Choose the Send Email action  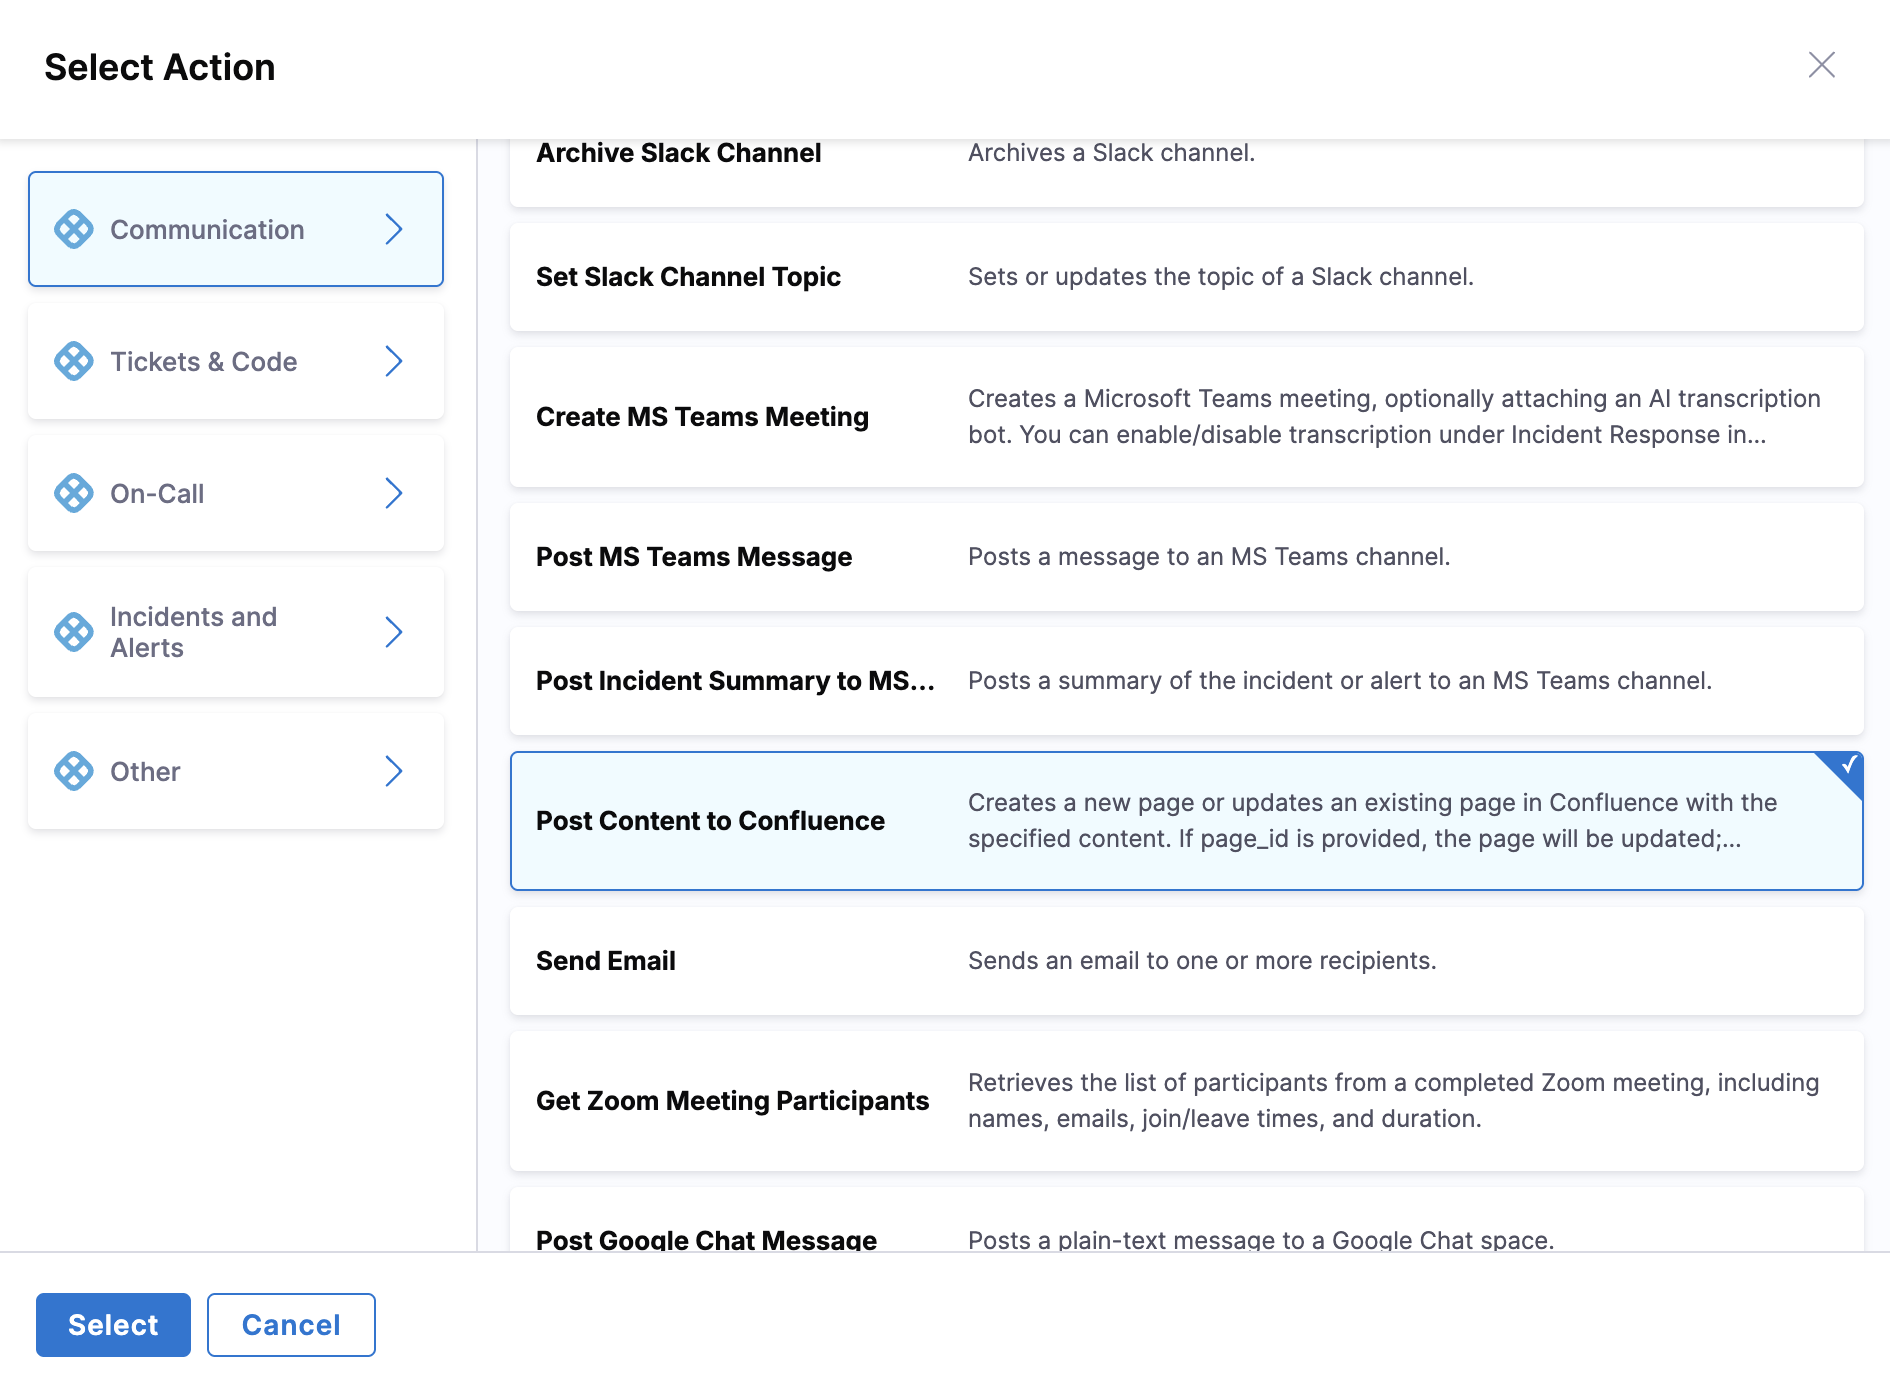1187,961
